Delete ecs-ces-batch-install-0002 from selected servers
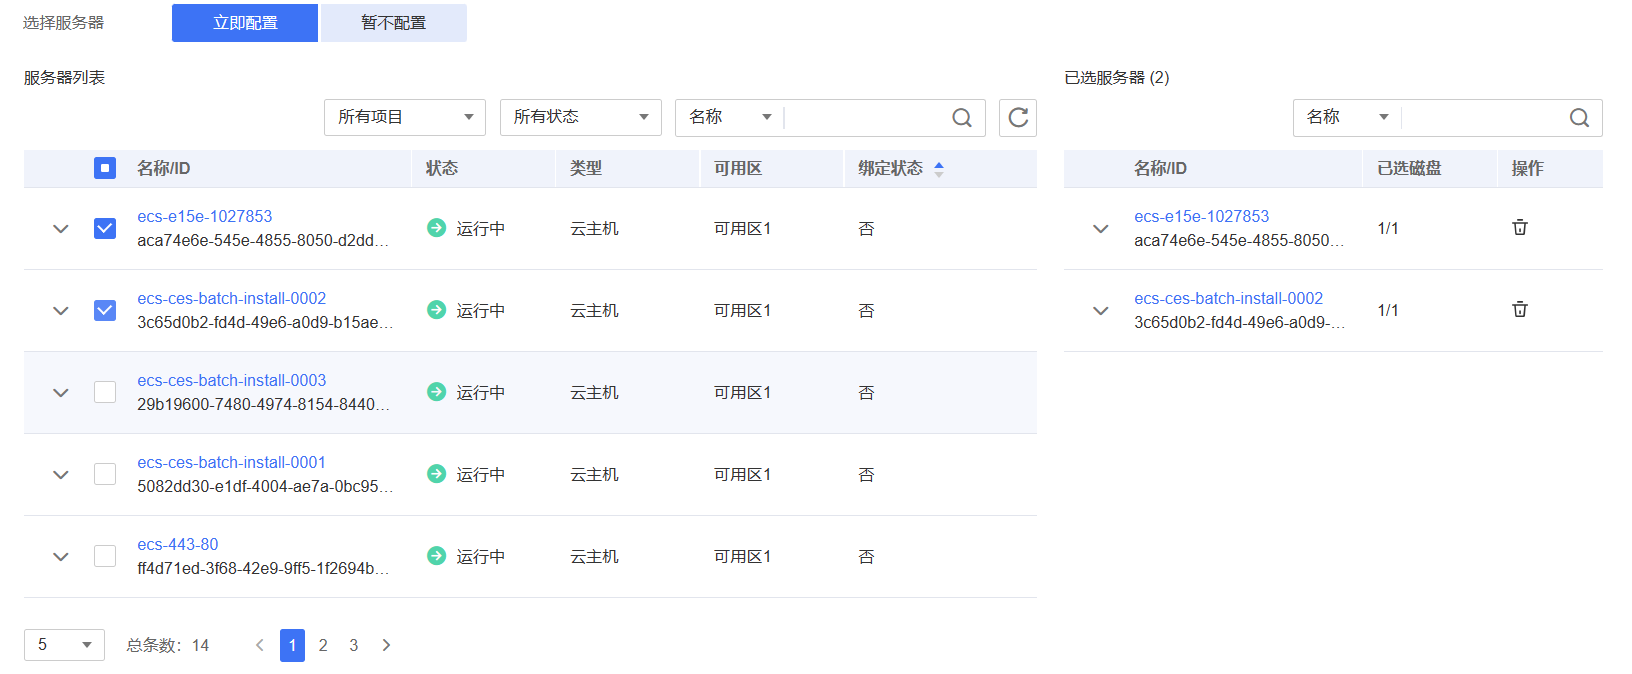 (x=1520, y=309)
